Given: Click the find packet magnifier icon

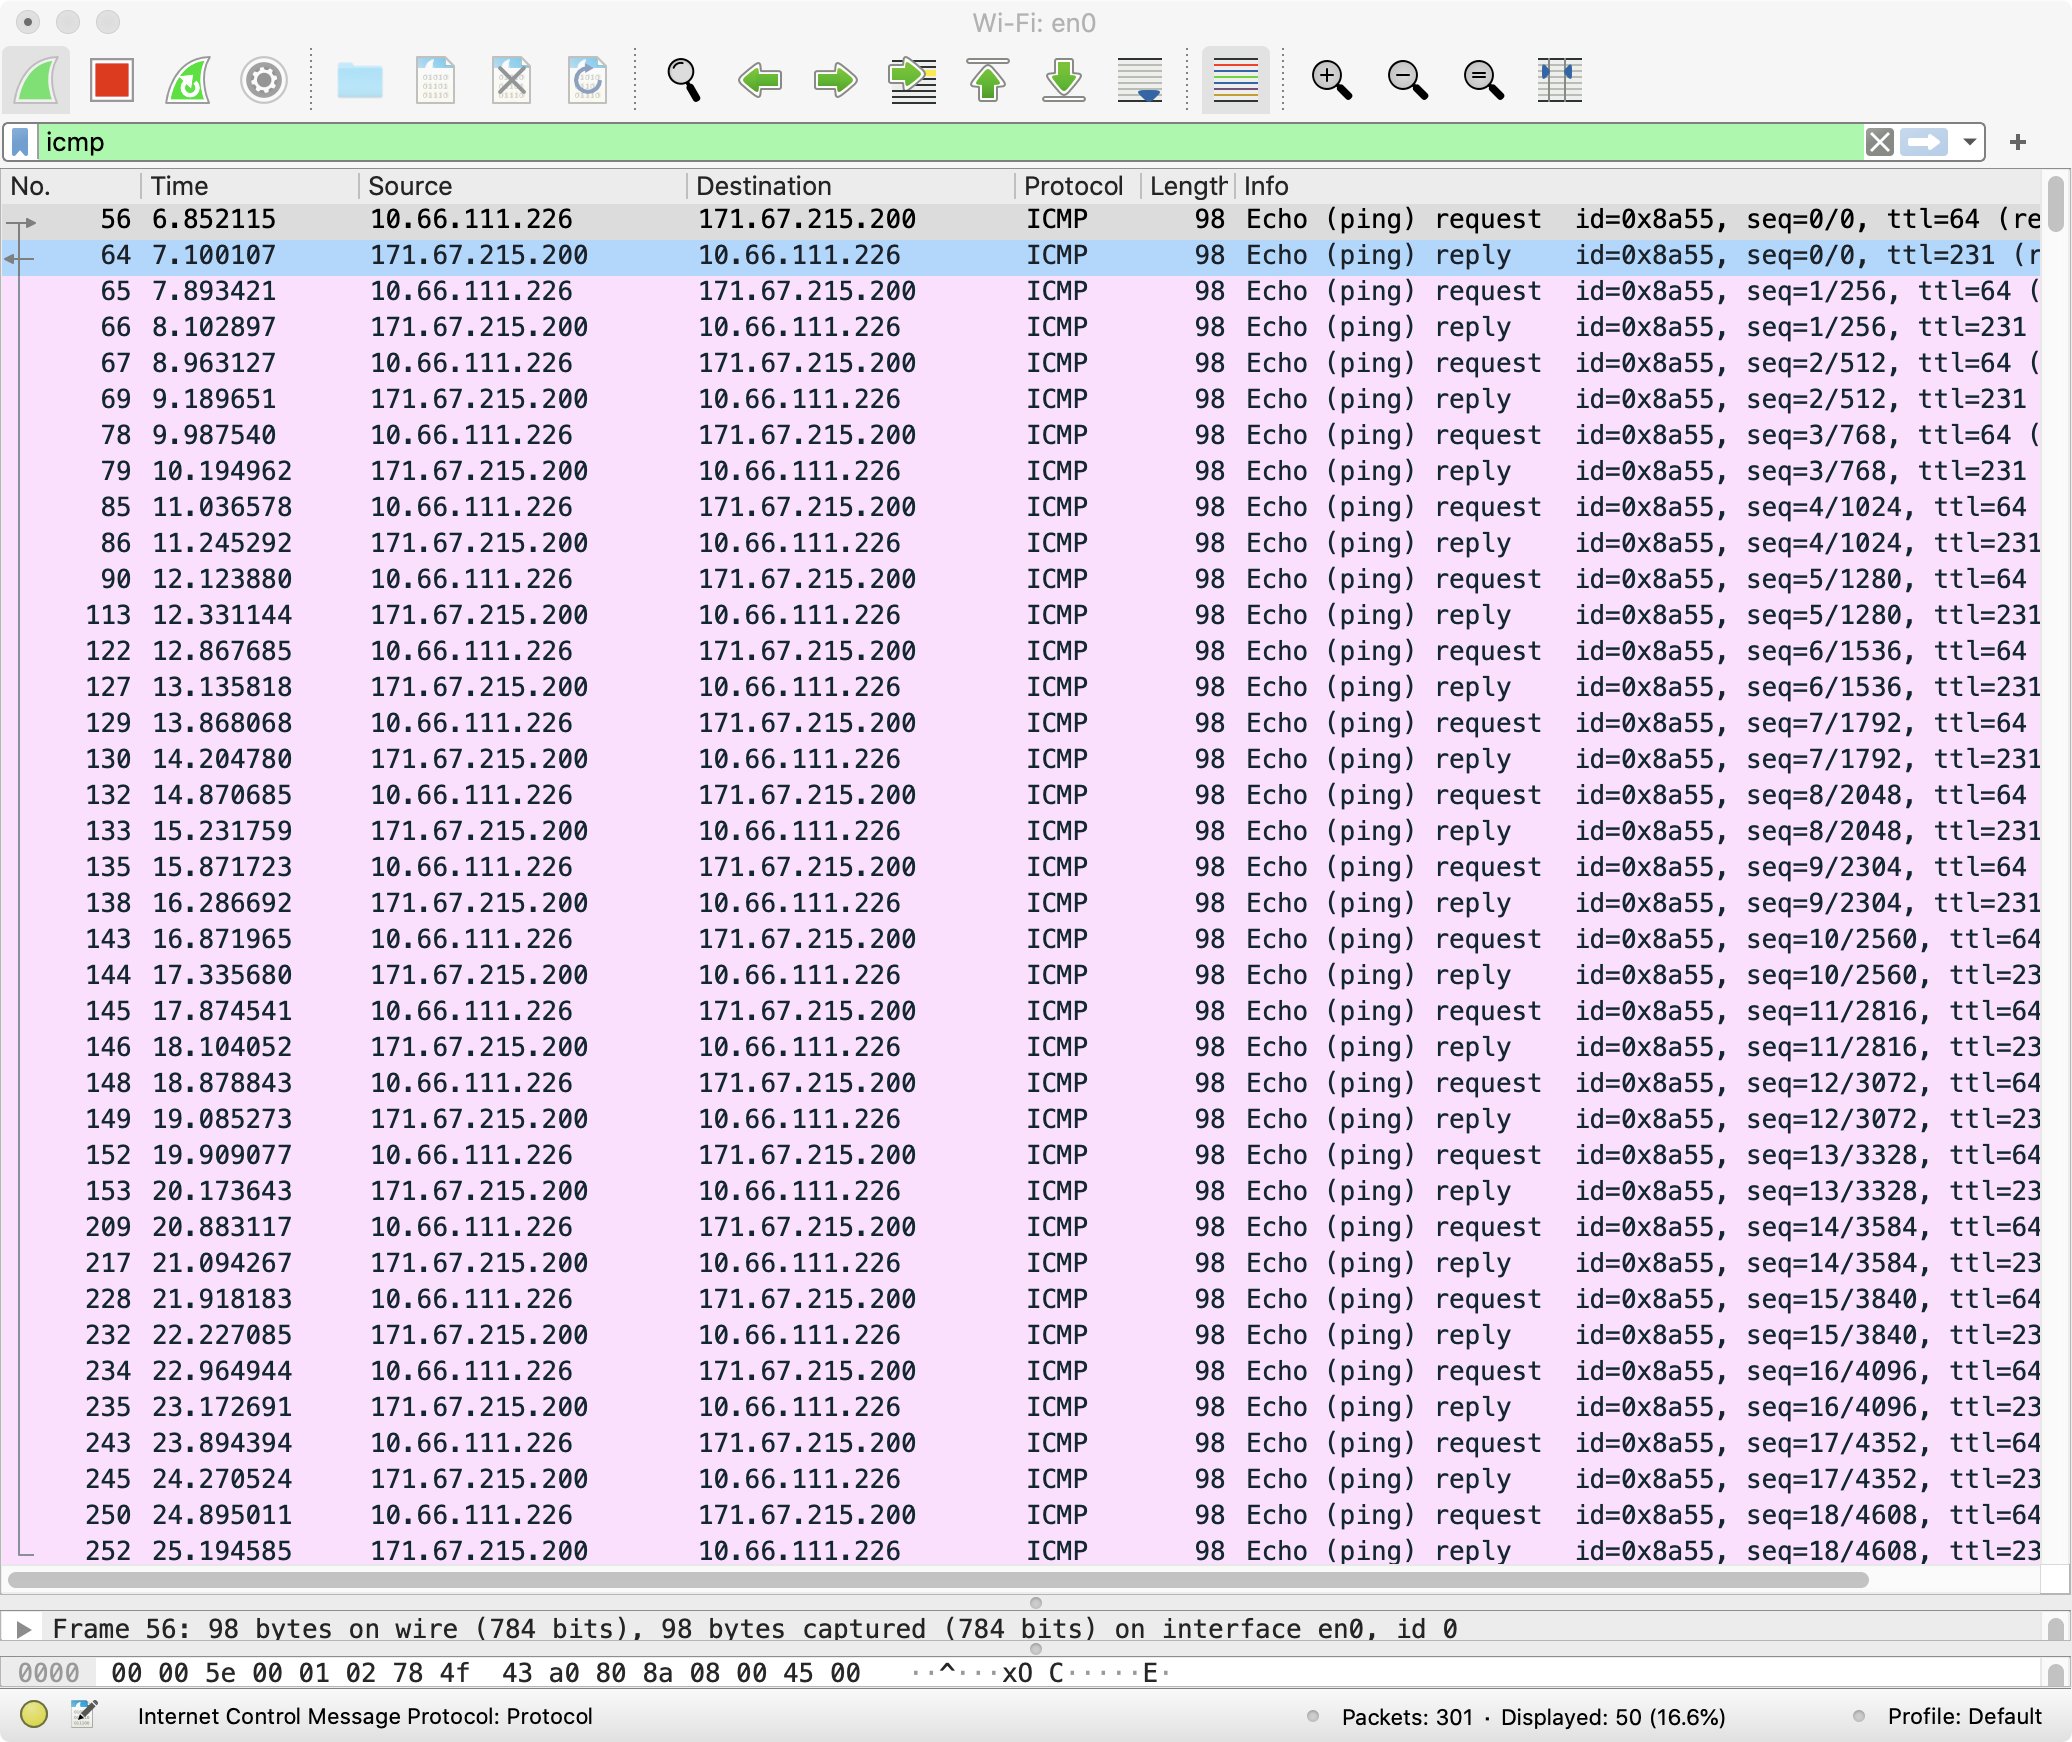Looking at the screenshot, I should (x=683, y=80).
